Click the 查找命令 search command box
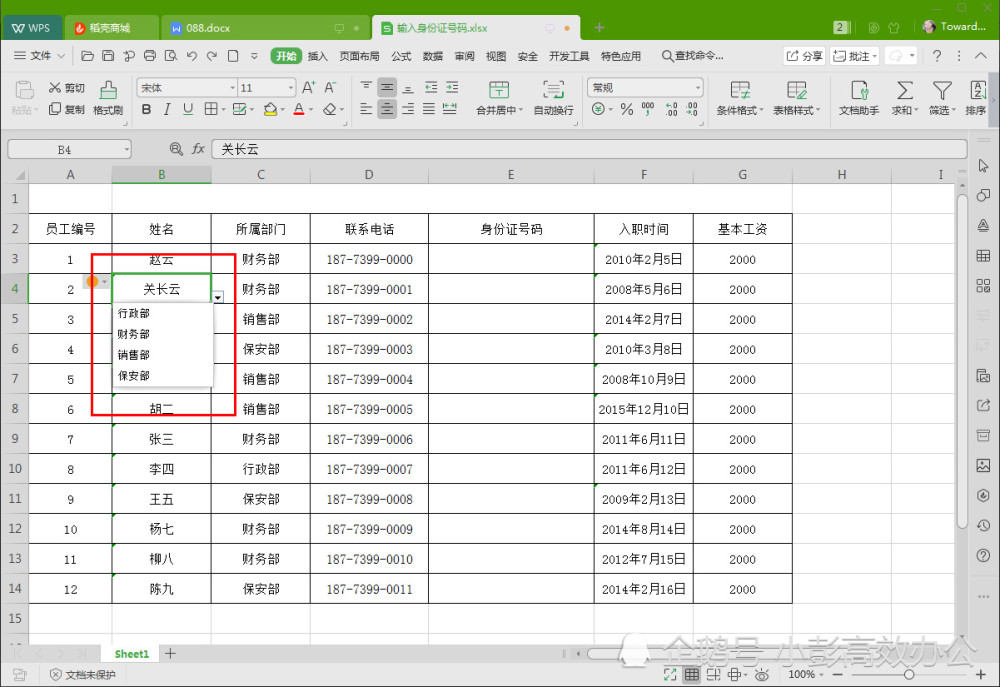 693,56
